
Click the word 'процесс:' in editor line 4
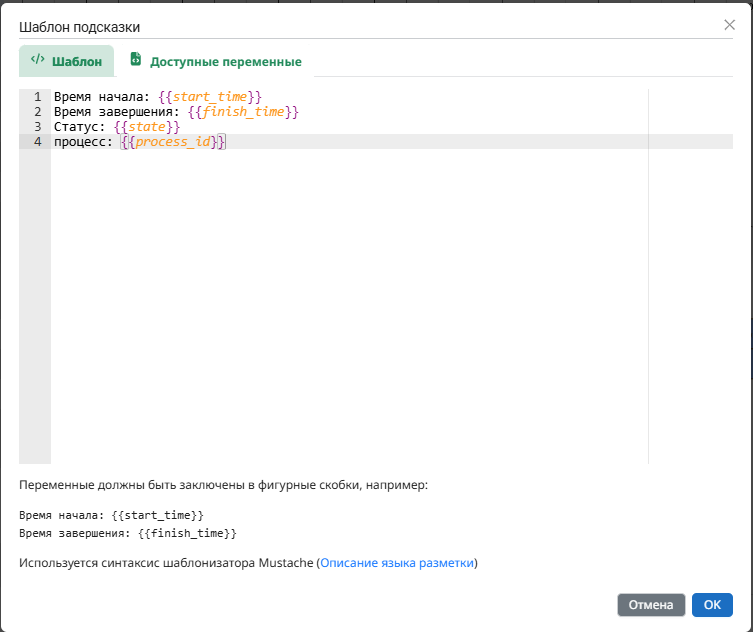click(x=83, y=142)
